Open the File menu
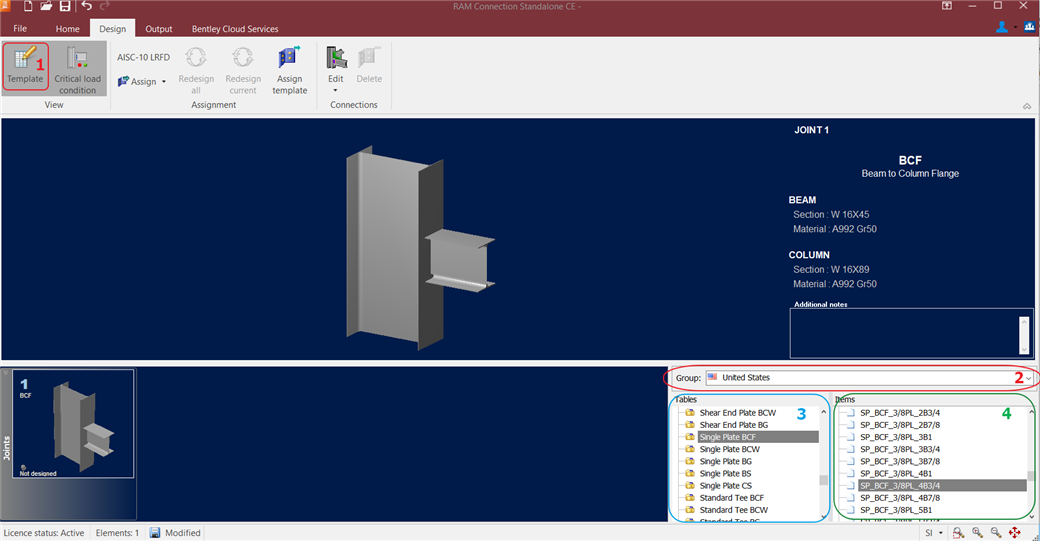This screenshot has width=1040, height=541. click(20, 29)
